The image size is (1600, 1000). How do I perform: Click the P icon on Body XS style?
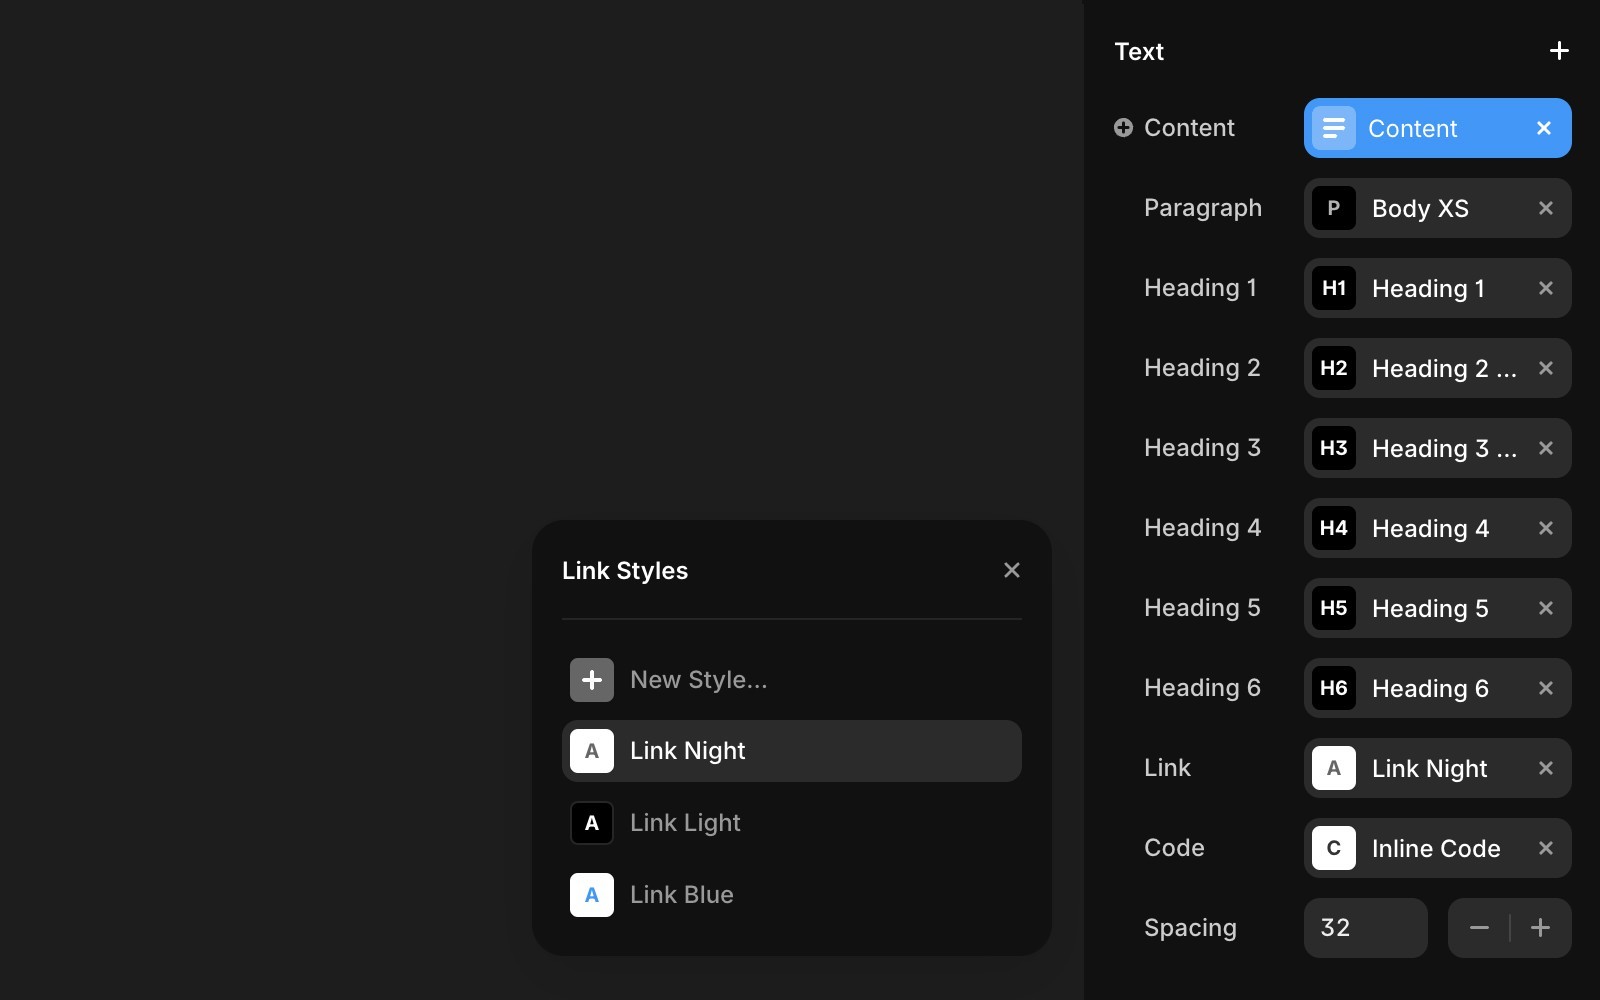(x=1333, y=208)
